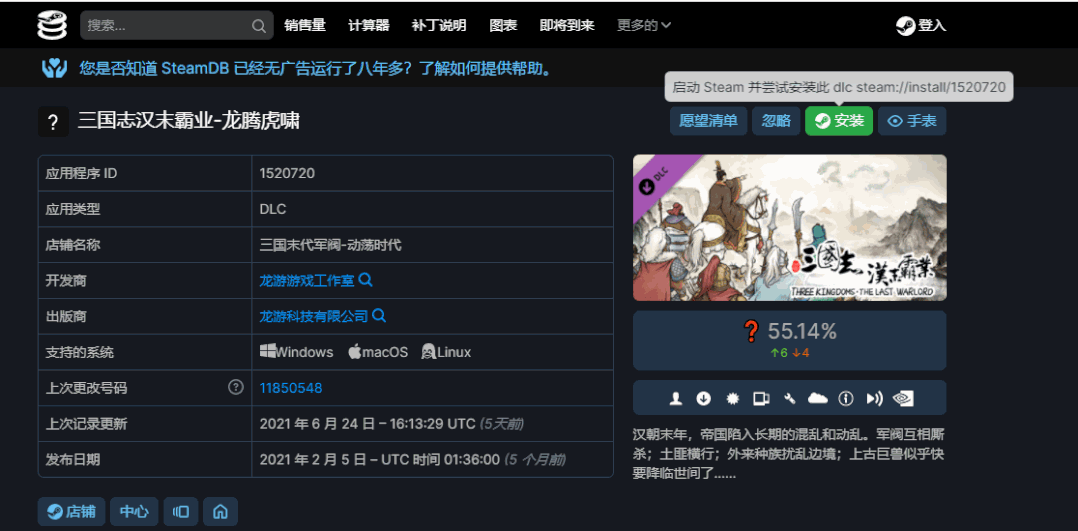Open the 计算器 menu item
This screenshot has height=531, width=1078.
coord(368,25)
